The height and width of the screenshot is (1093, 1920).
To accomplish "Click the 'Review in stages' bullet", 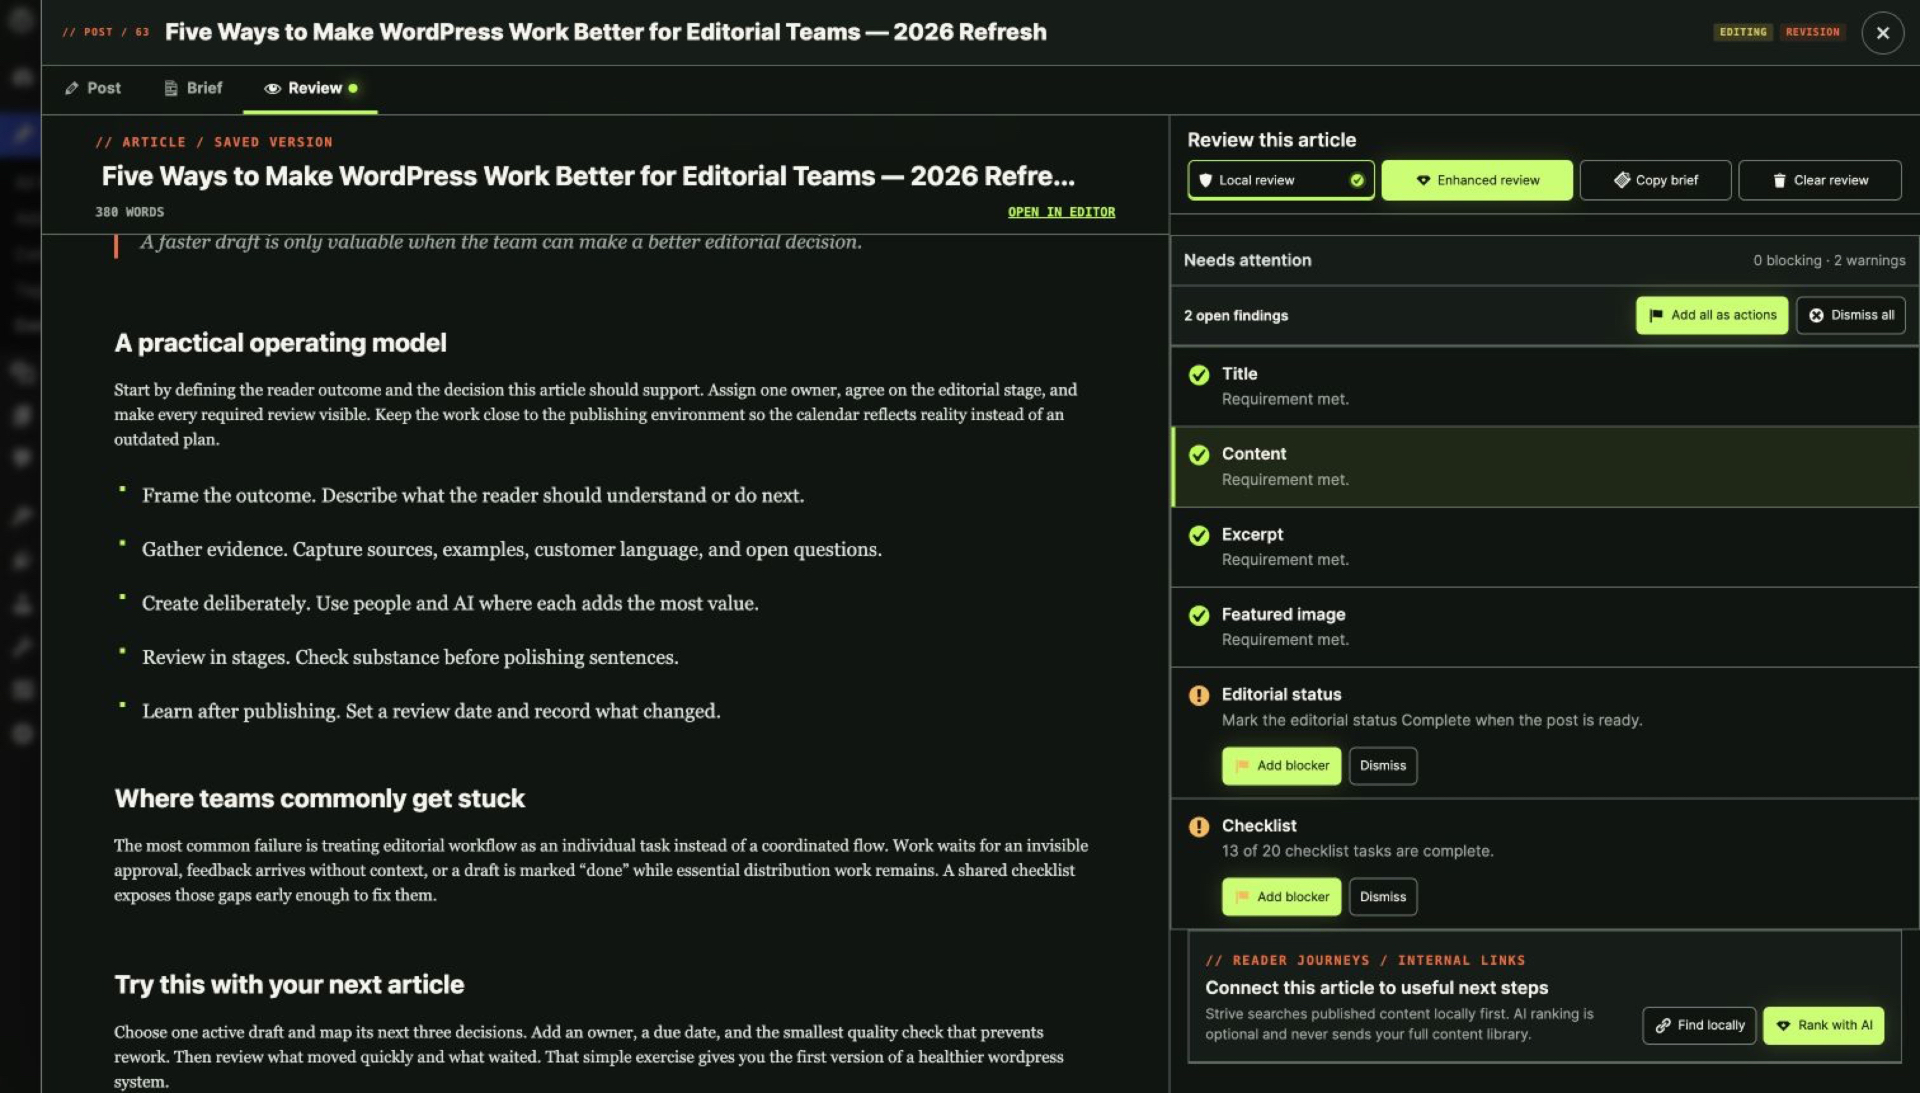I will (410, 658).
